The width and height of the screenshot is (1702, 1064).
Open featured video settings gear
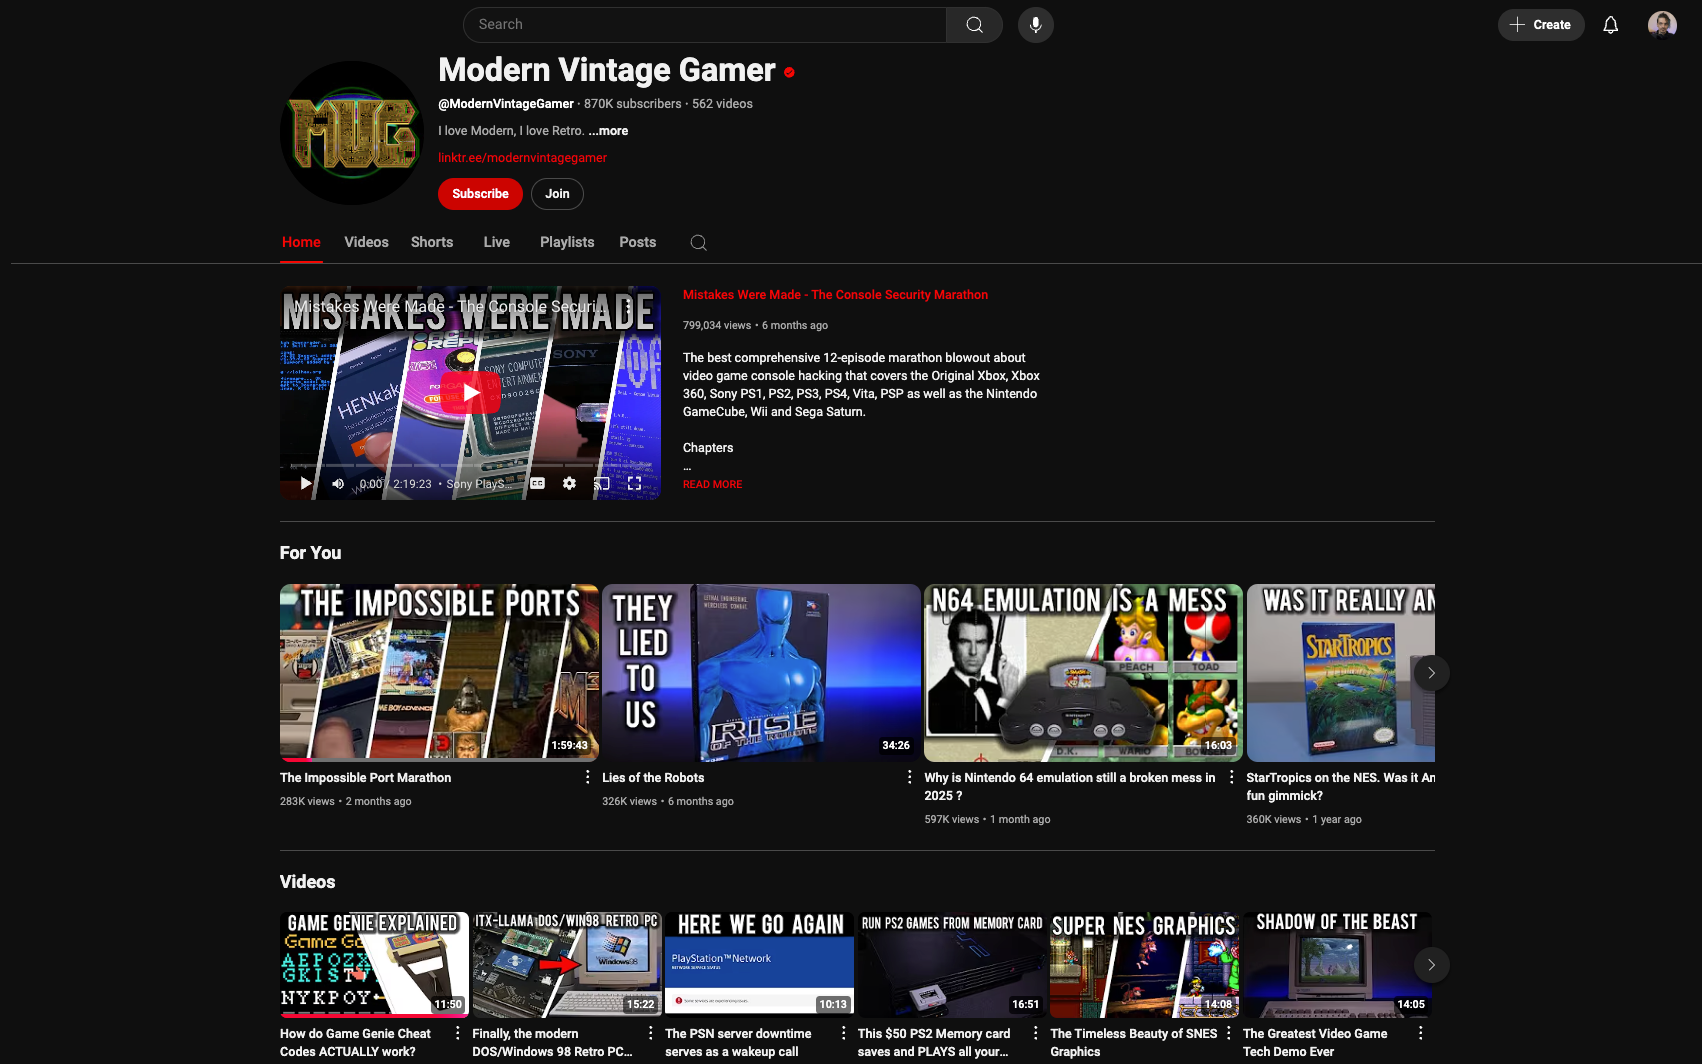[569, 484]
